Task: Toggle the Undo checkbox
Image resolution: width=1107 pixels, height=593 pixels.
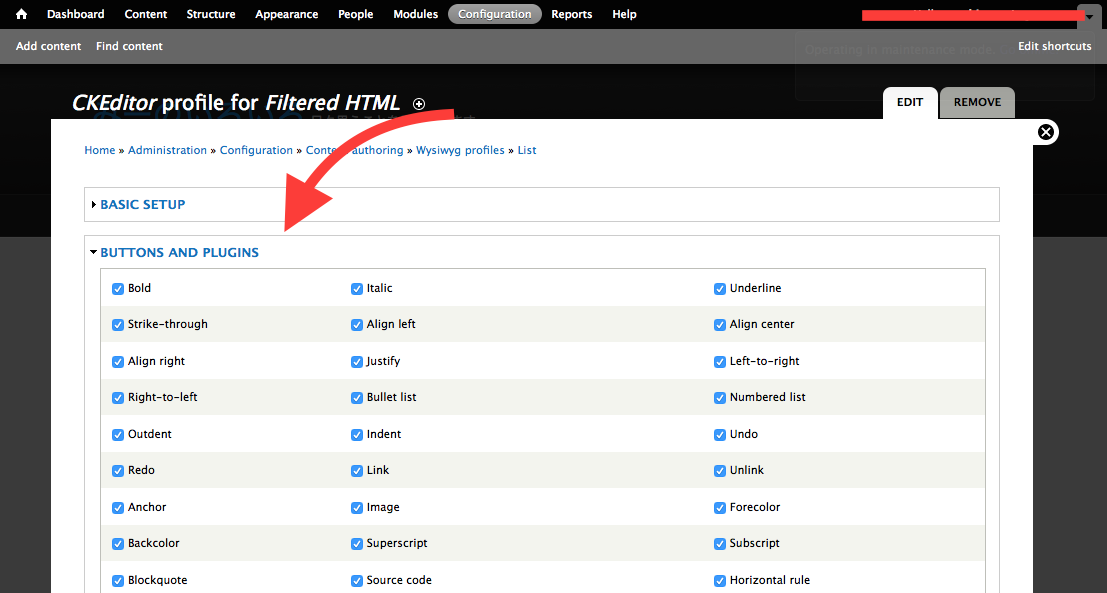Action: coord(719,434)
